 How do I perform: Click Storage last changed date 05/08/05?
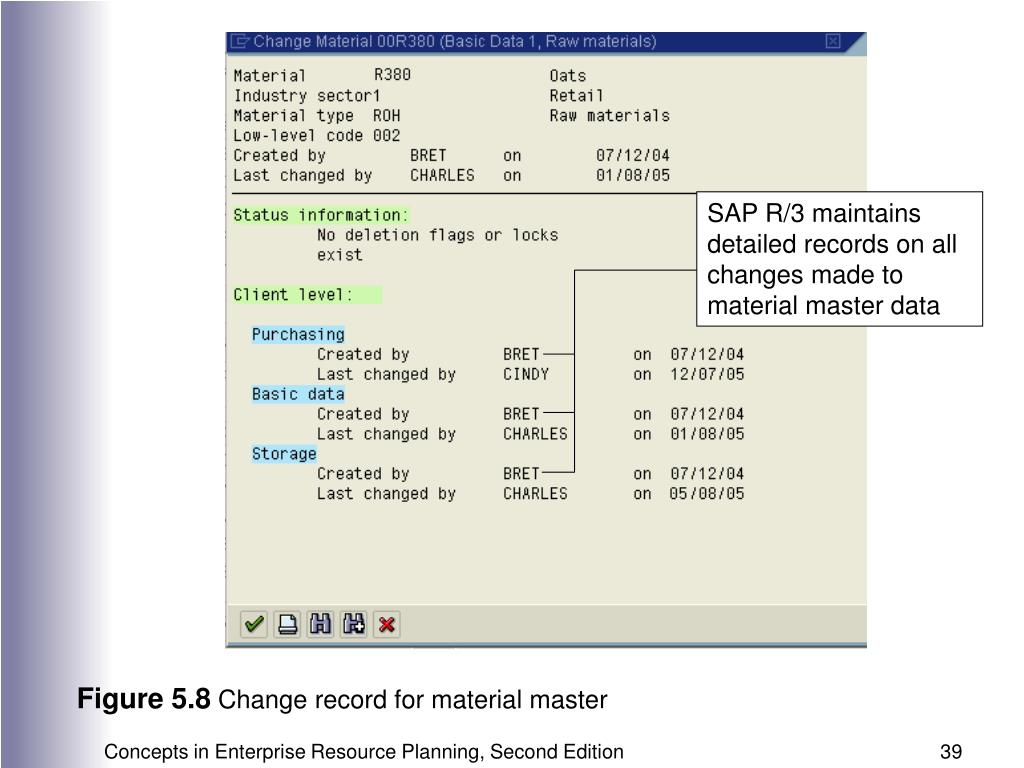(707, 494)
